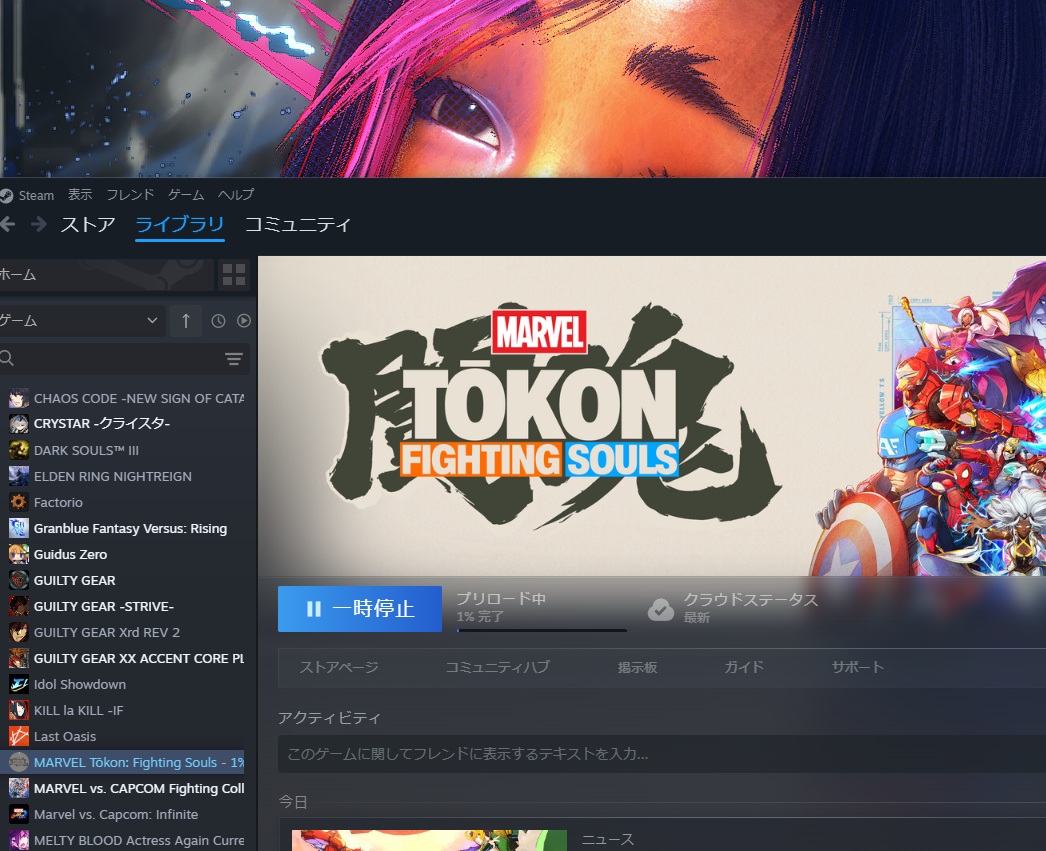The width and height of the screenshot is (1046, 851).
Task: Click KILL la KILL -IF icon
Action: 19,710
